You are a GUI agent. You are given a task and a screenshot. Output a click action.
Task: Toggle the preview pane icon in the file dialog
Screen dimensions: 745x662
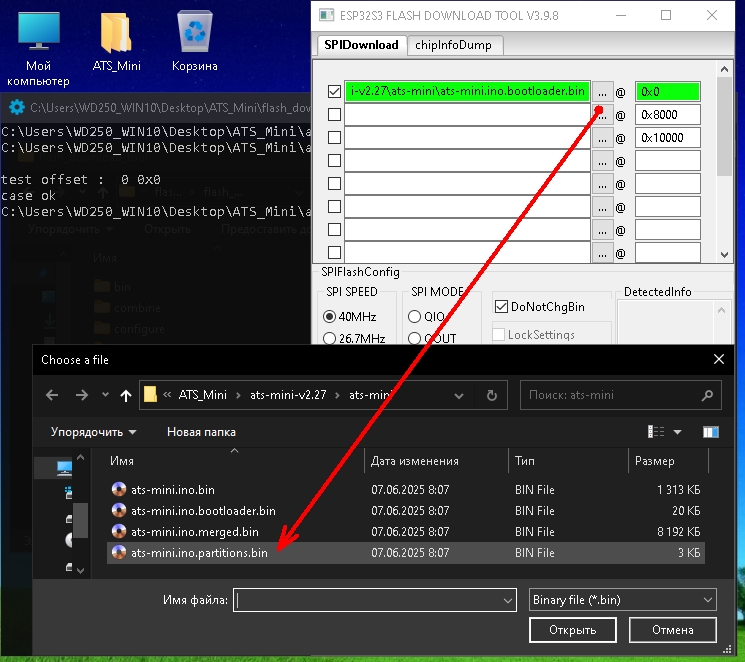pos(711,432)
